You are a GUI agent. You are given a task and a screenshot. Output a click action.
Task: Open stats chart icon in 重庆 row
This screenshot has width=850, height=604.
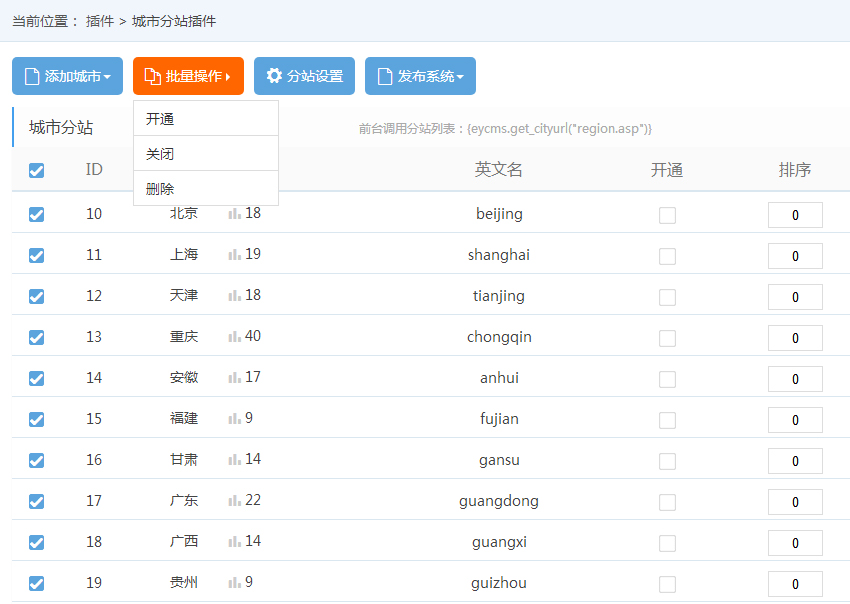tap(235, 337)
